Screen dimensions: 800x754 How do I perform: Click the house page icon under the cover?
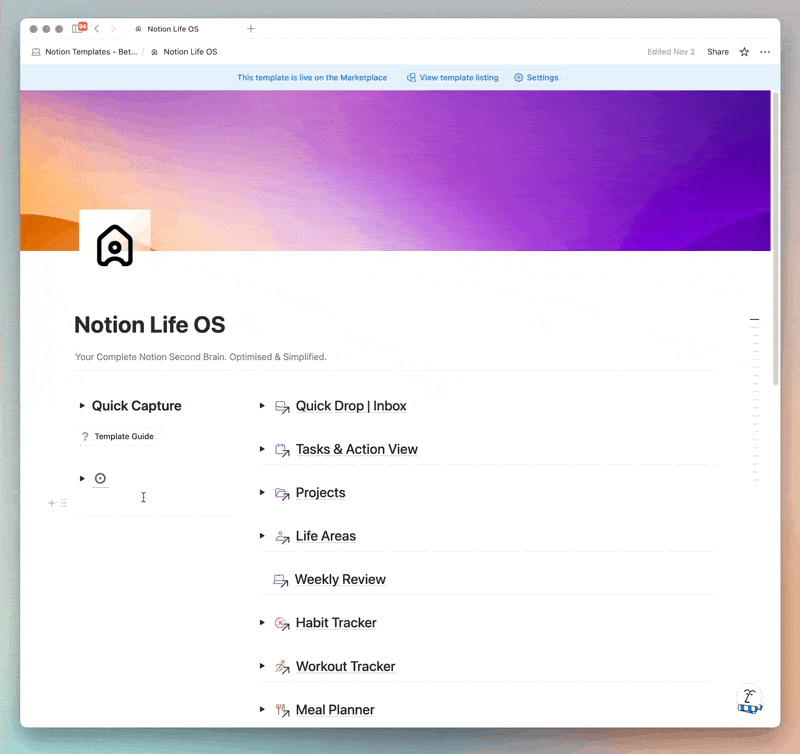click(115, 245)
